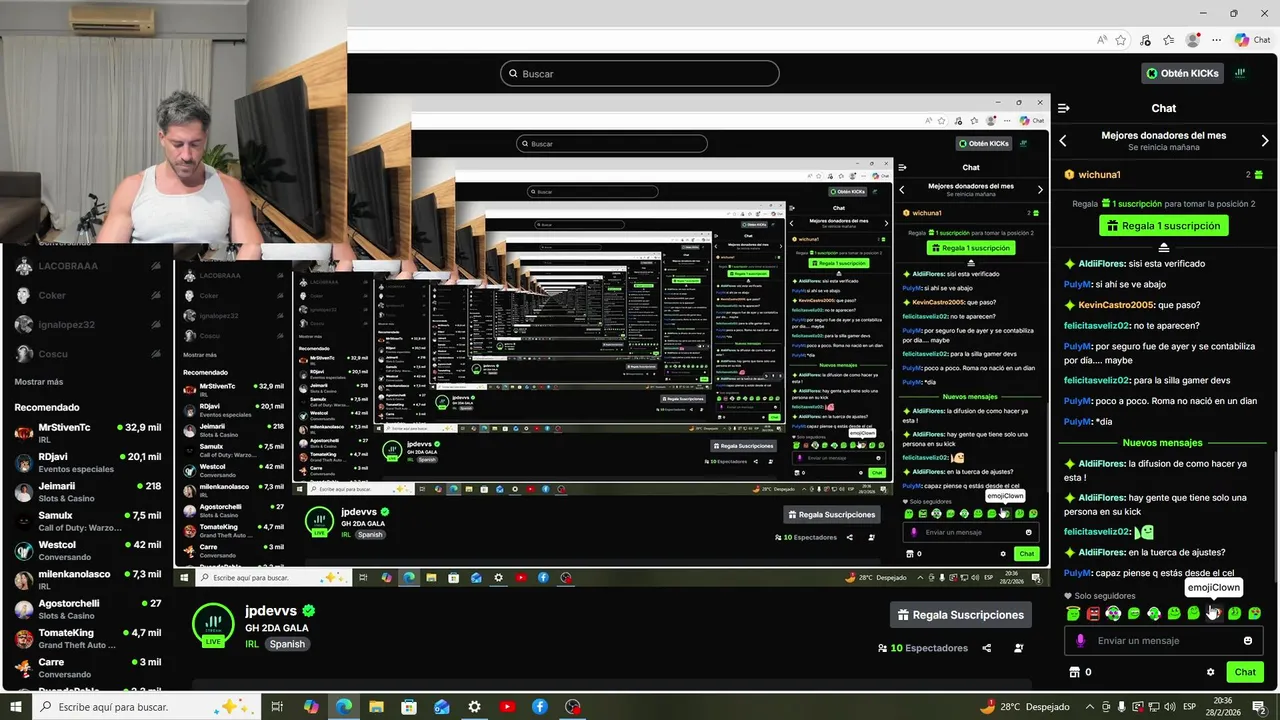This screenshot has height=720, width=1280.
Task: Click the Enviar un mensaje input
Action: (1164, 641)
